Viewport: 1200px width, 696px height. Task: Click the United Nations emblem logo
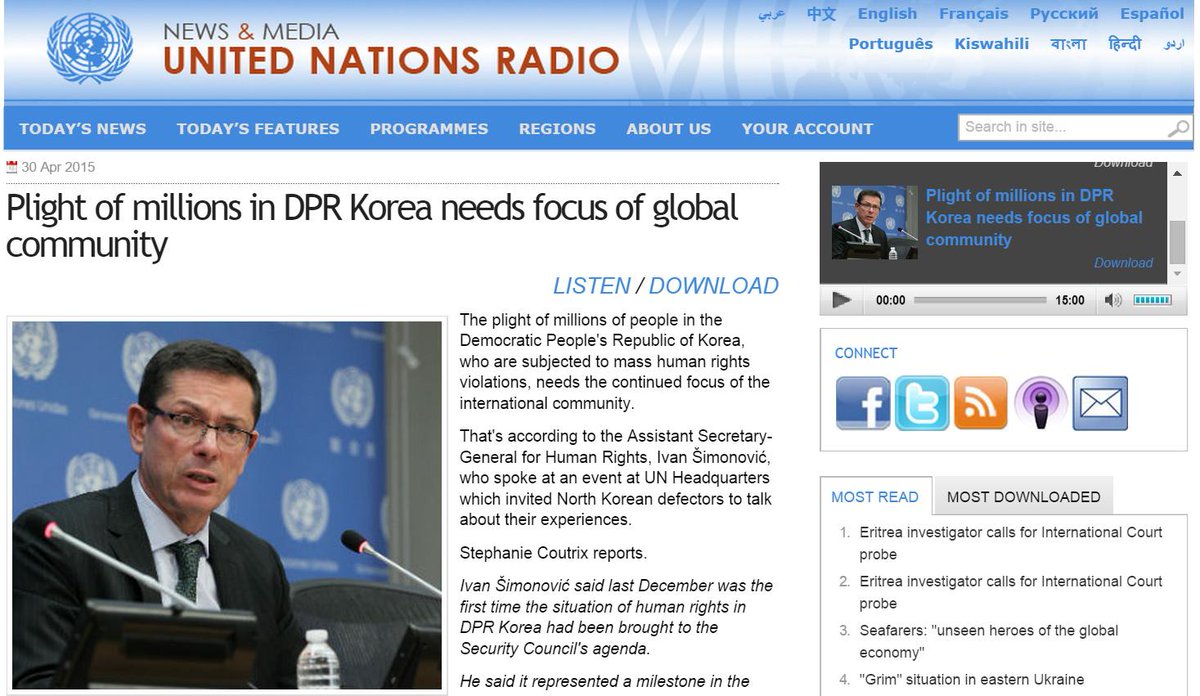point(90,48)
